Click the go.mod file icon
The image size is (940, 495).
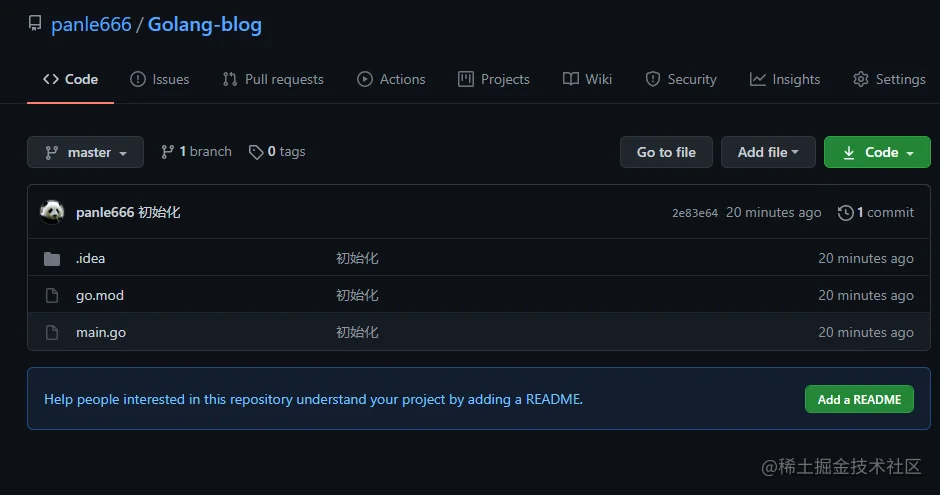coord(52,295)
